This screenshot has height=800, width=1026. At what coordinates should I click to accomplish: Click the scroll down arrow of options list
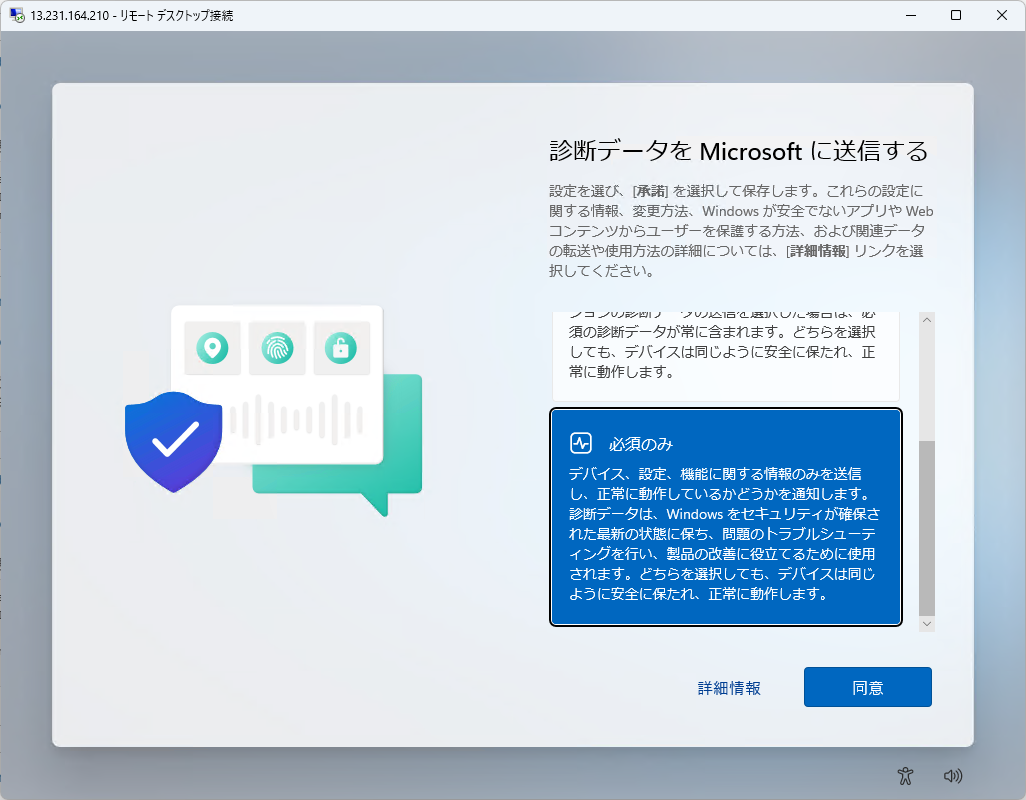pyautogui.click(x=926, y=623)
